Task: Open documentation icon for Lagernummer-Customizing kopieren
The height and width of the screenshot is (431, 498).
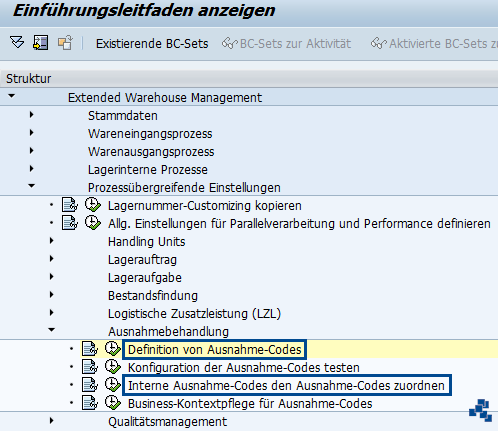Action: point(70,205)
